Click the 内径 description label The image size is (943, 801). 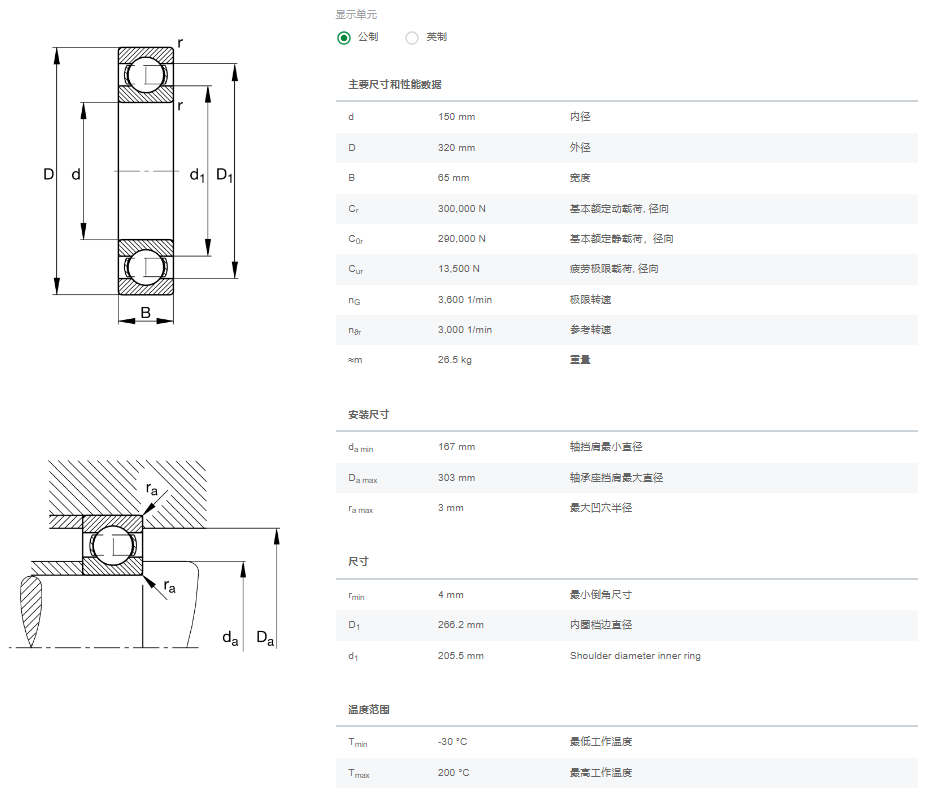pos(580,117)
